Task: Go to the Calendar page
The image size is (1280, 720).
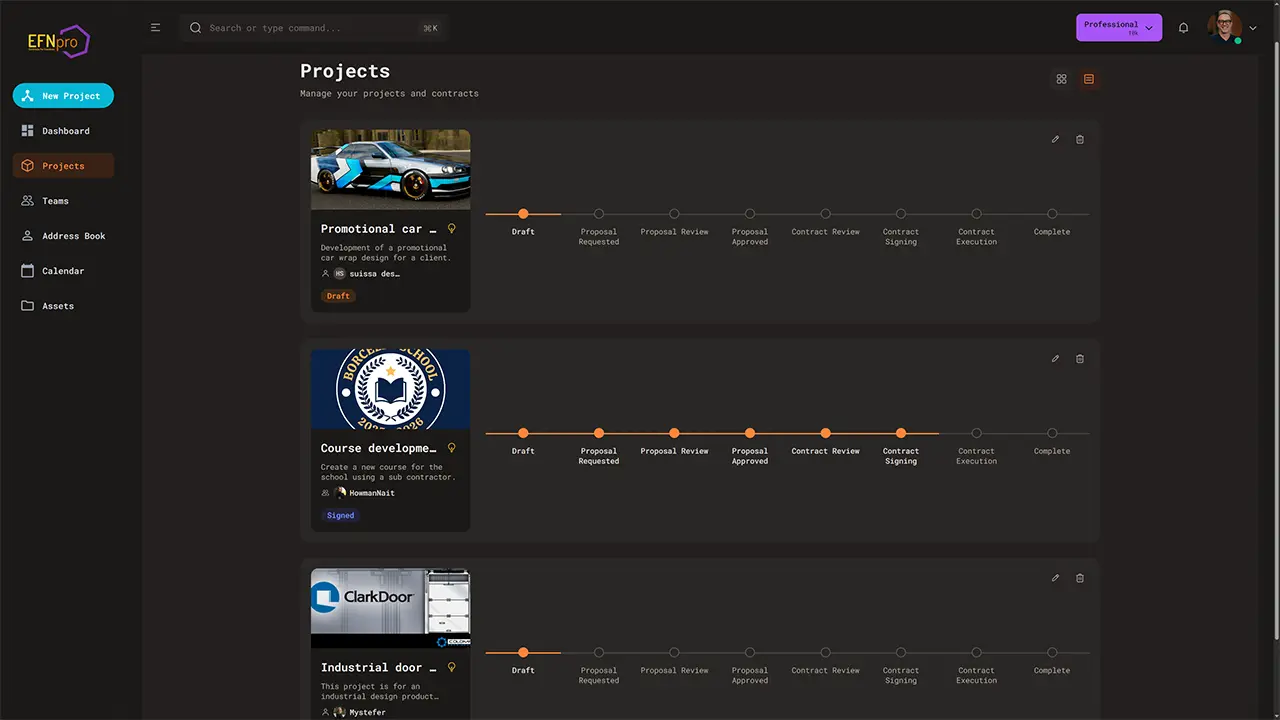Action: click(x=62, y=271)
